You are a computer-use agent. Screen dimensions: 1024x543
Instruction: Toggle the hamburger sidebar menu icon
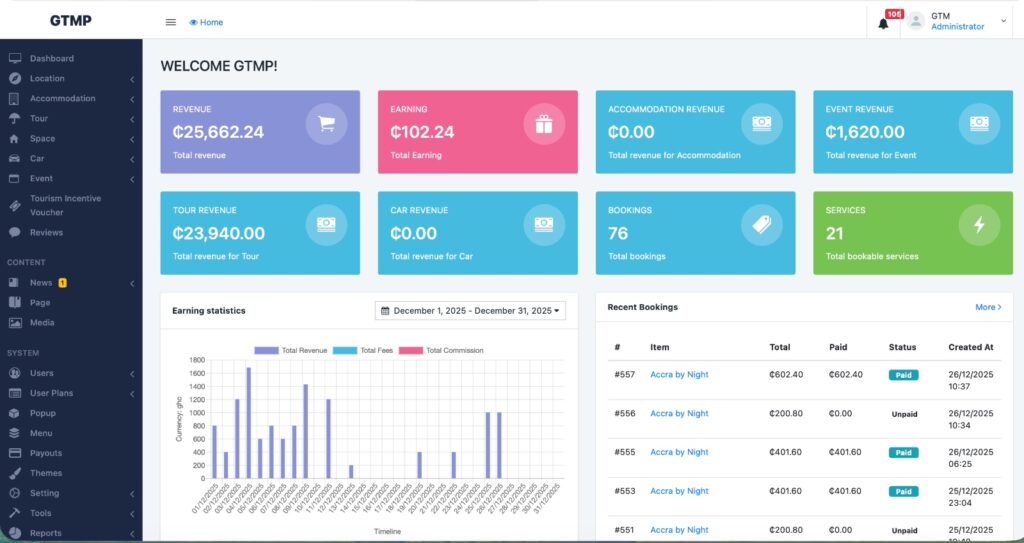pyautogui.click(x=171, y=22)
